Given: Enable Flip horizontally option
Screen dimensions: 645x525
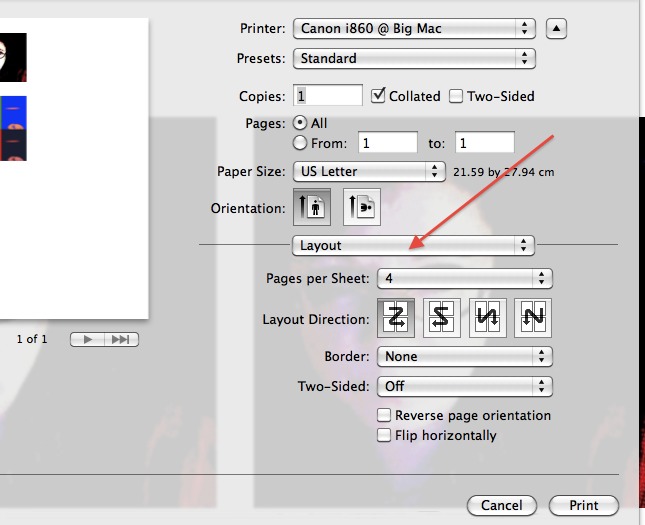Looking at the screenshot, I should pos(384,435).
